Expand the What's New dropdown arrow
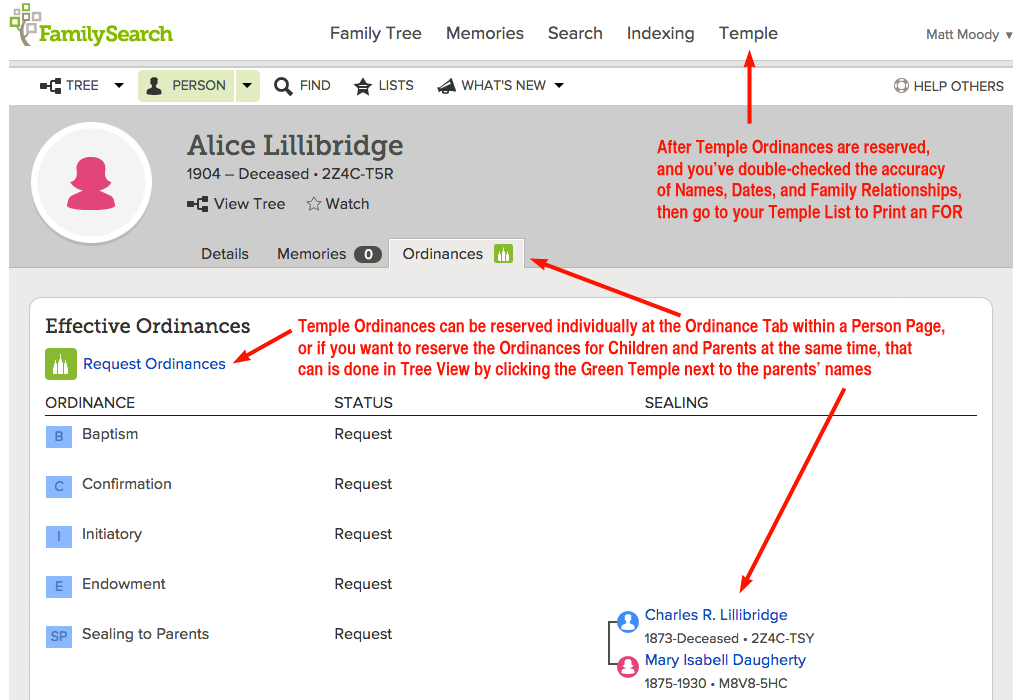This screenshot has height=700, width=1023. [x=559, y=85]
